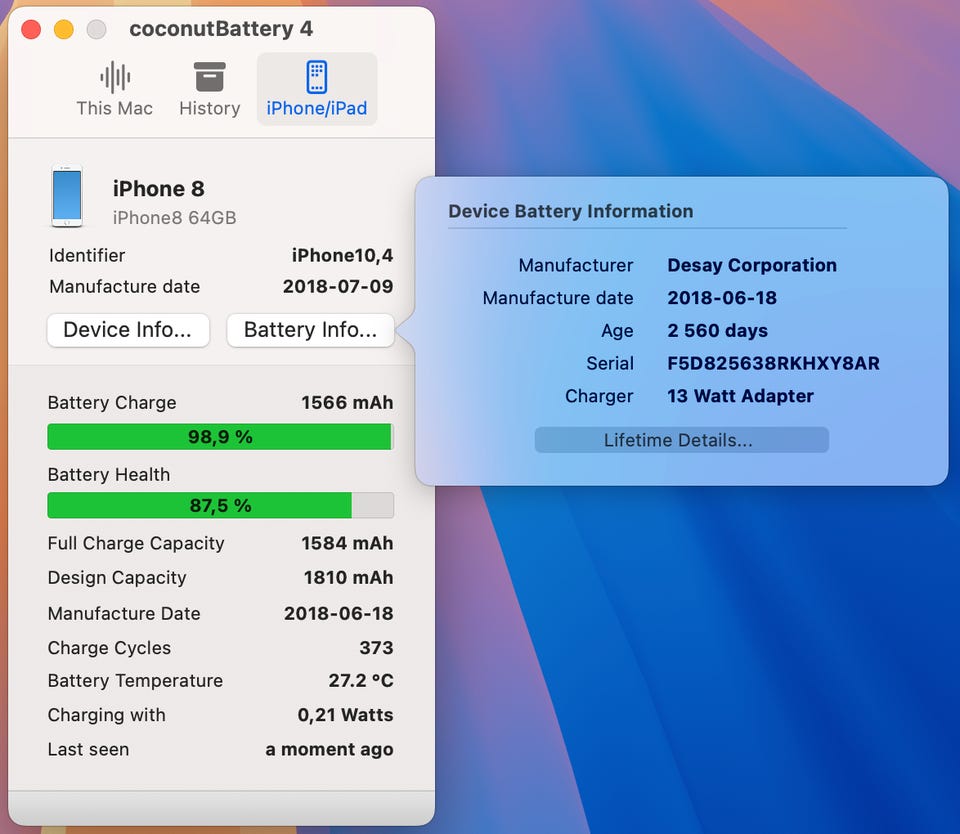The width and height of the screenshot is (960, 834).
Task: Click the Design Capacity label
Action: (x=117, y=577)
